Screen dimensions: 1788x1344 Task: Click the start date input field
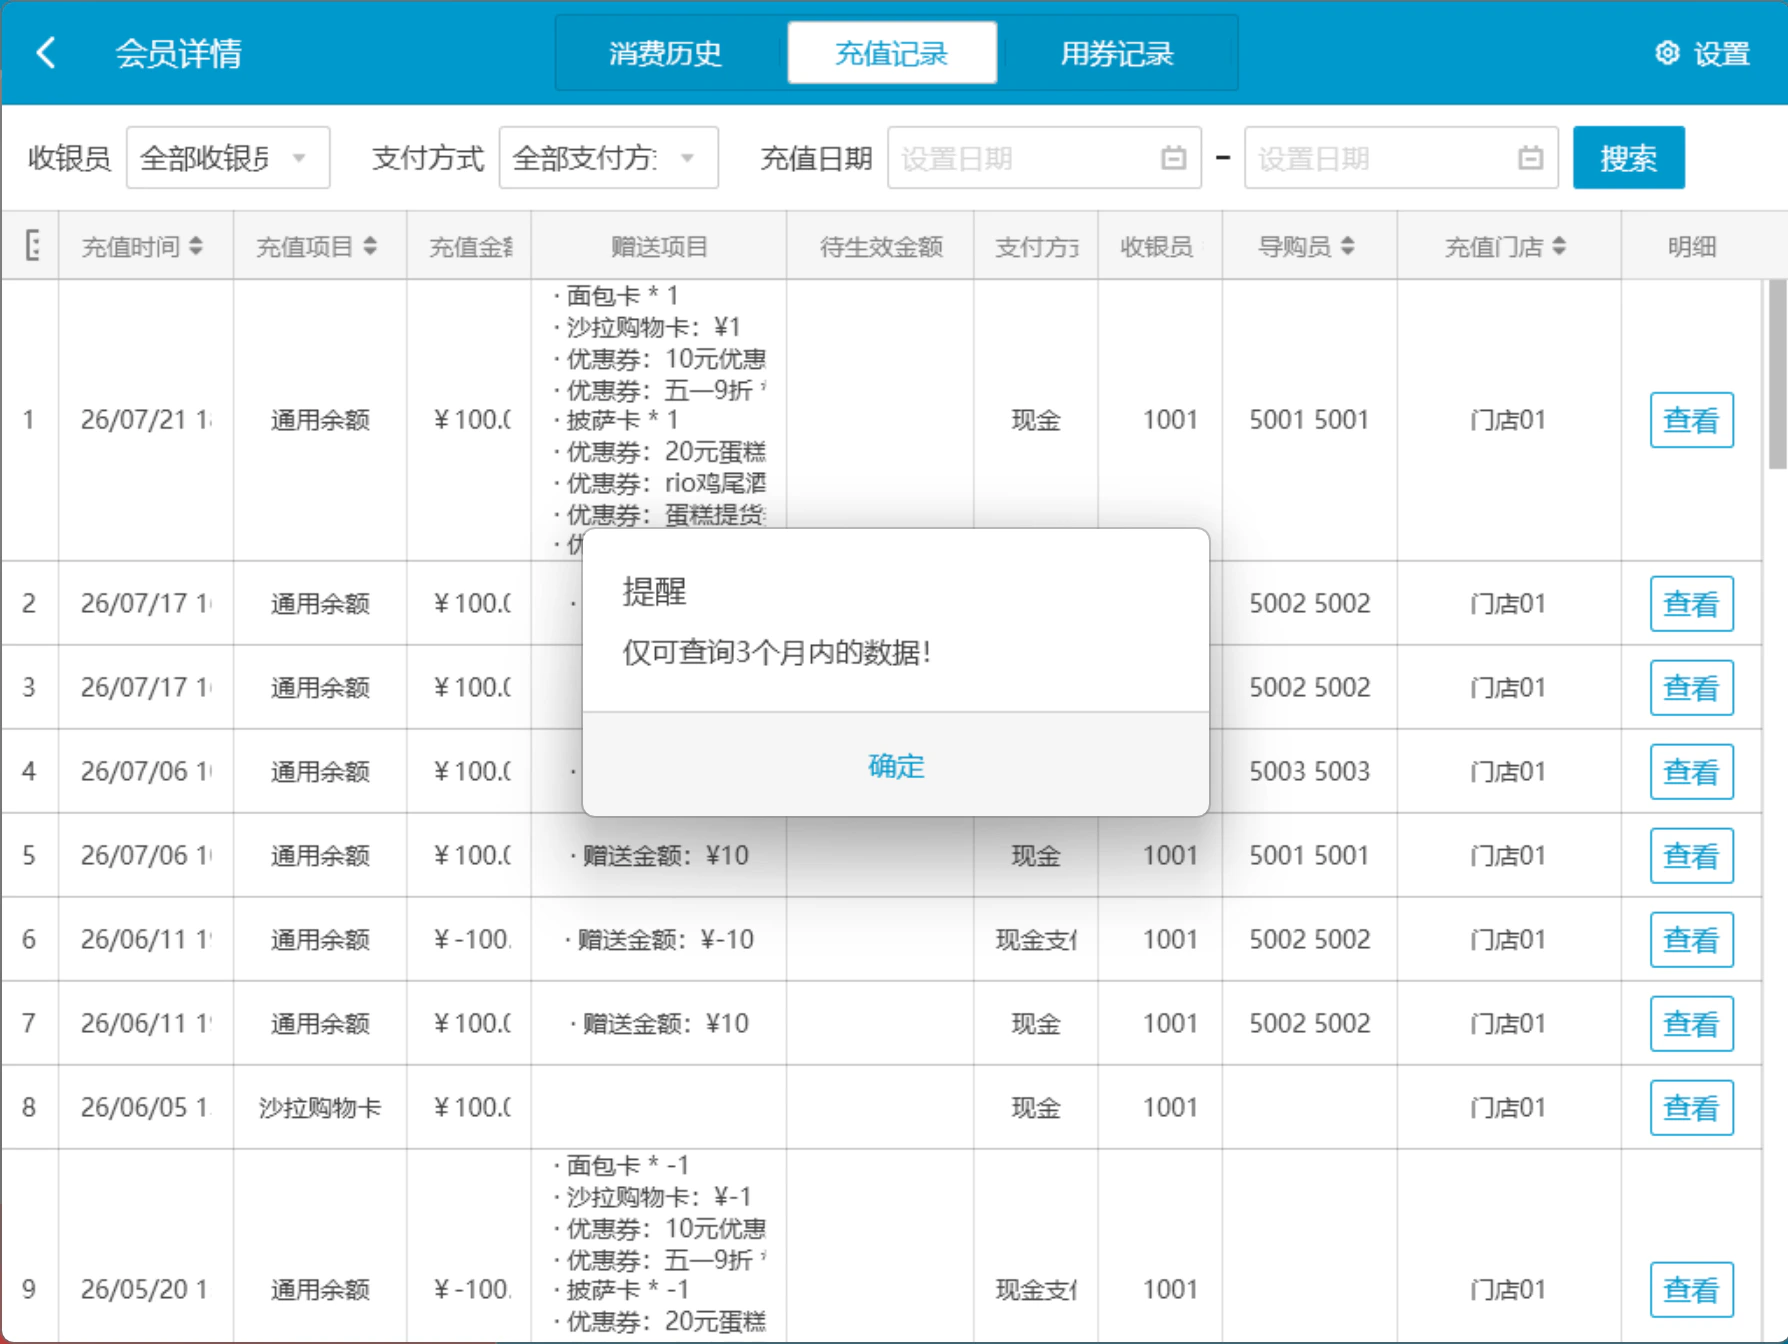click(x=1044, y=158)
